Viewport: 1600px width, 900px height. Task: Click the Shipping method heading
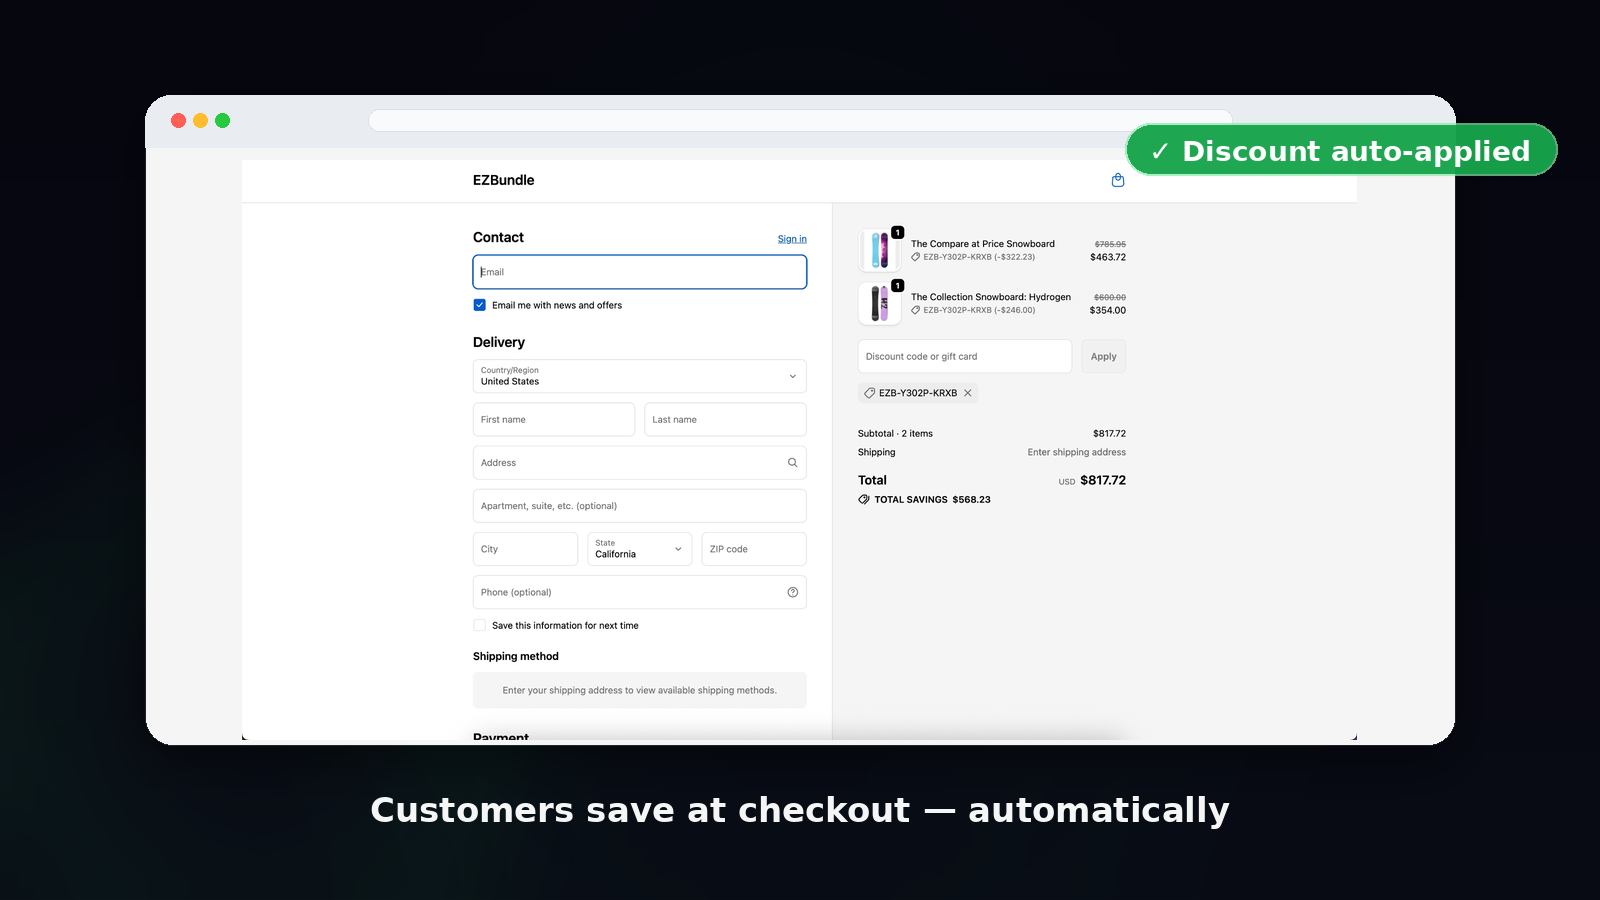[516, 656]
